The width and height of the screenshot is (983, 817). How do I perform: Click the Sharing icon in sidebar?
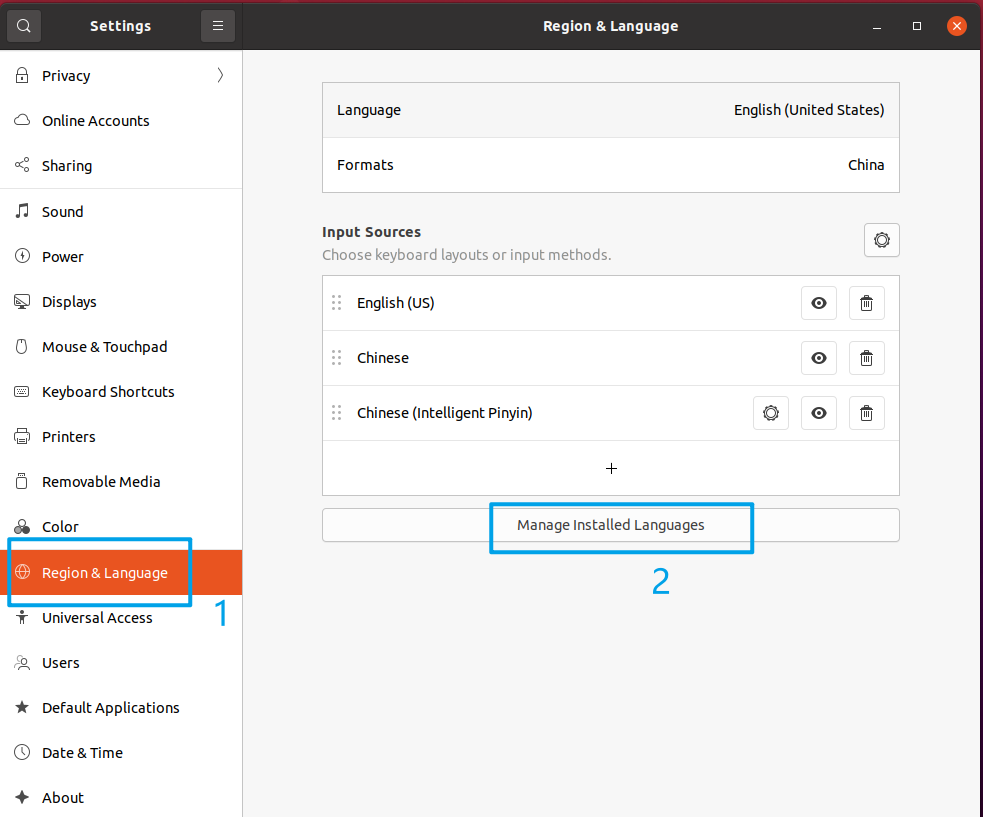(x=22, y=166)
